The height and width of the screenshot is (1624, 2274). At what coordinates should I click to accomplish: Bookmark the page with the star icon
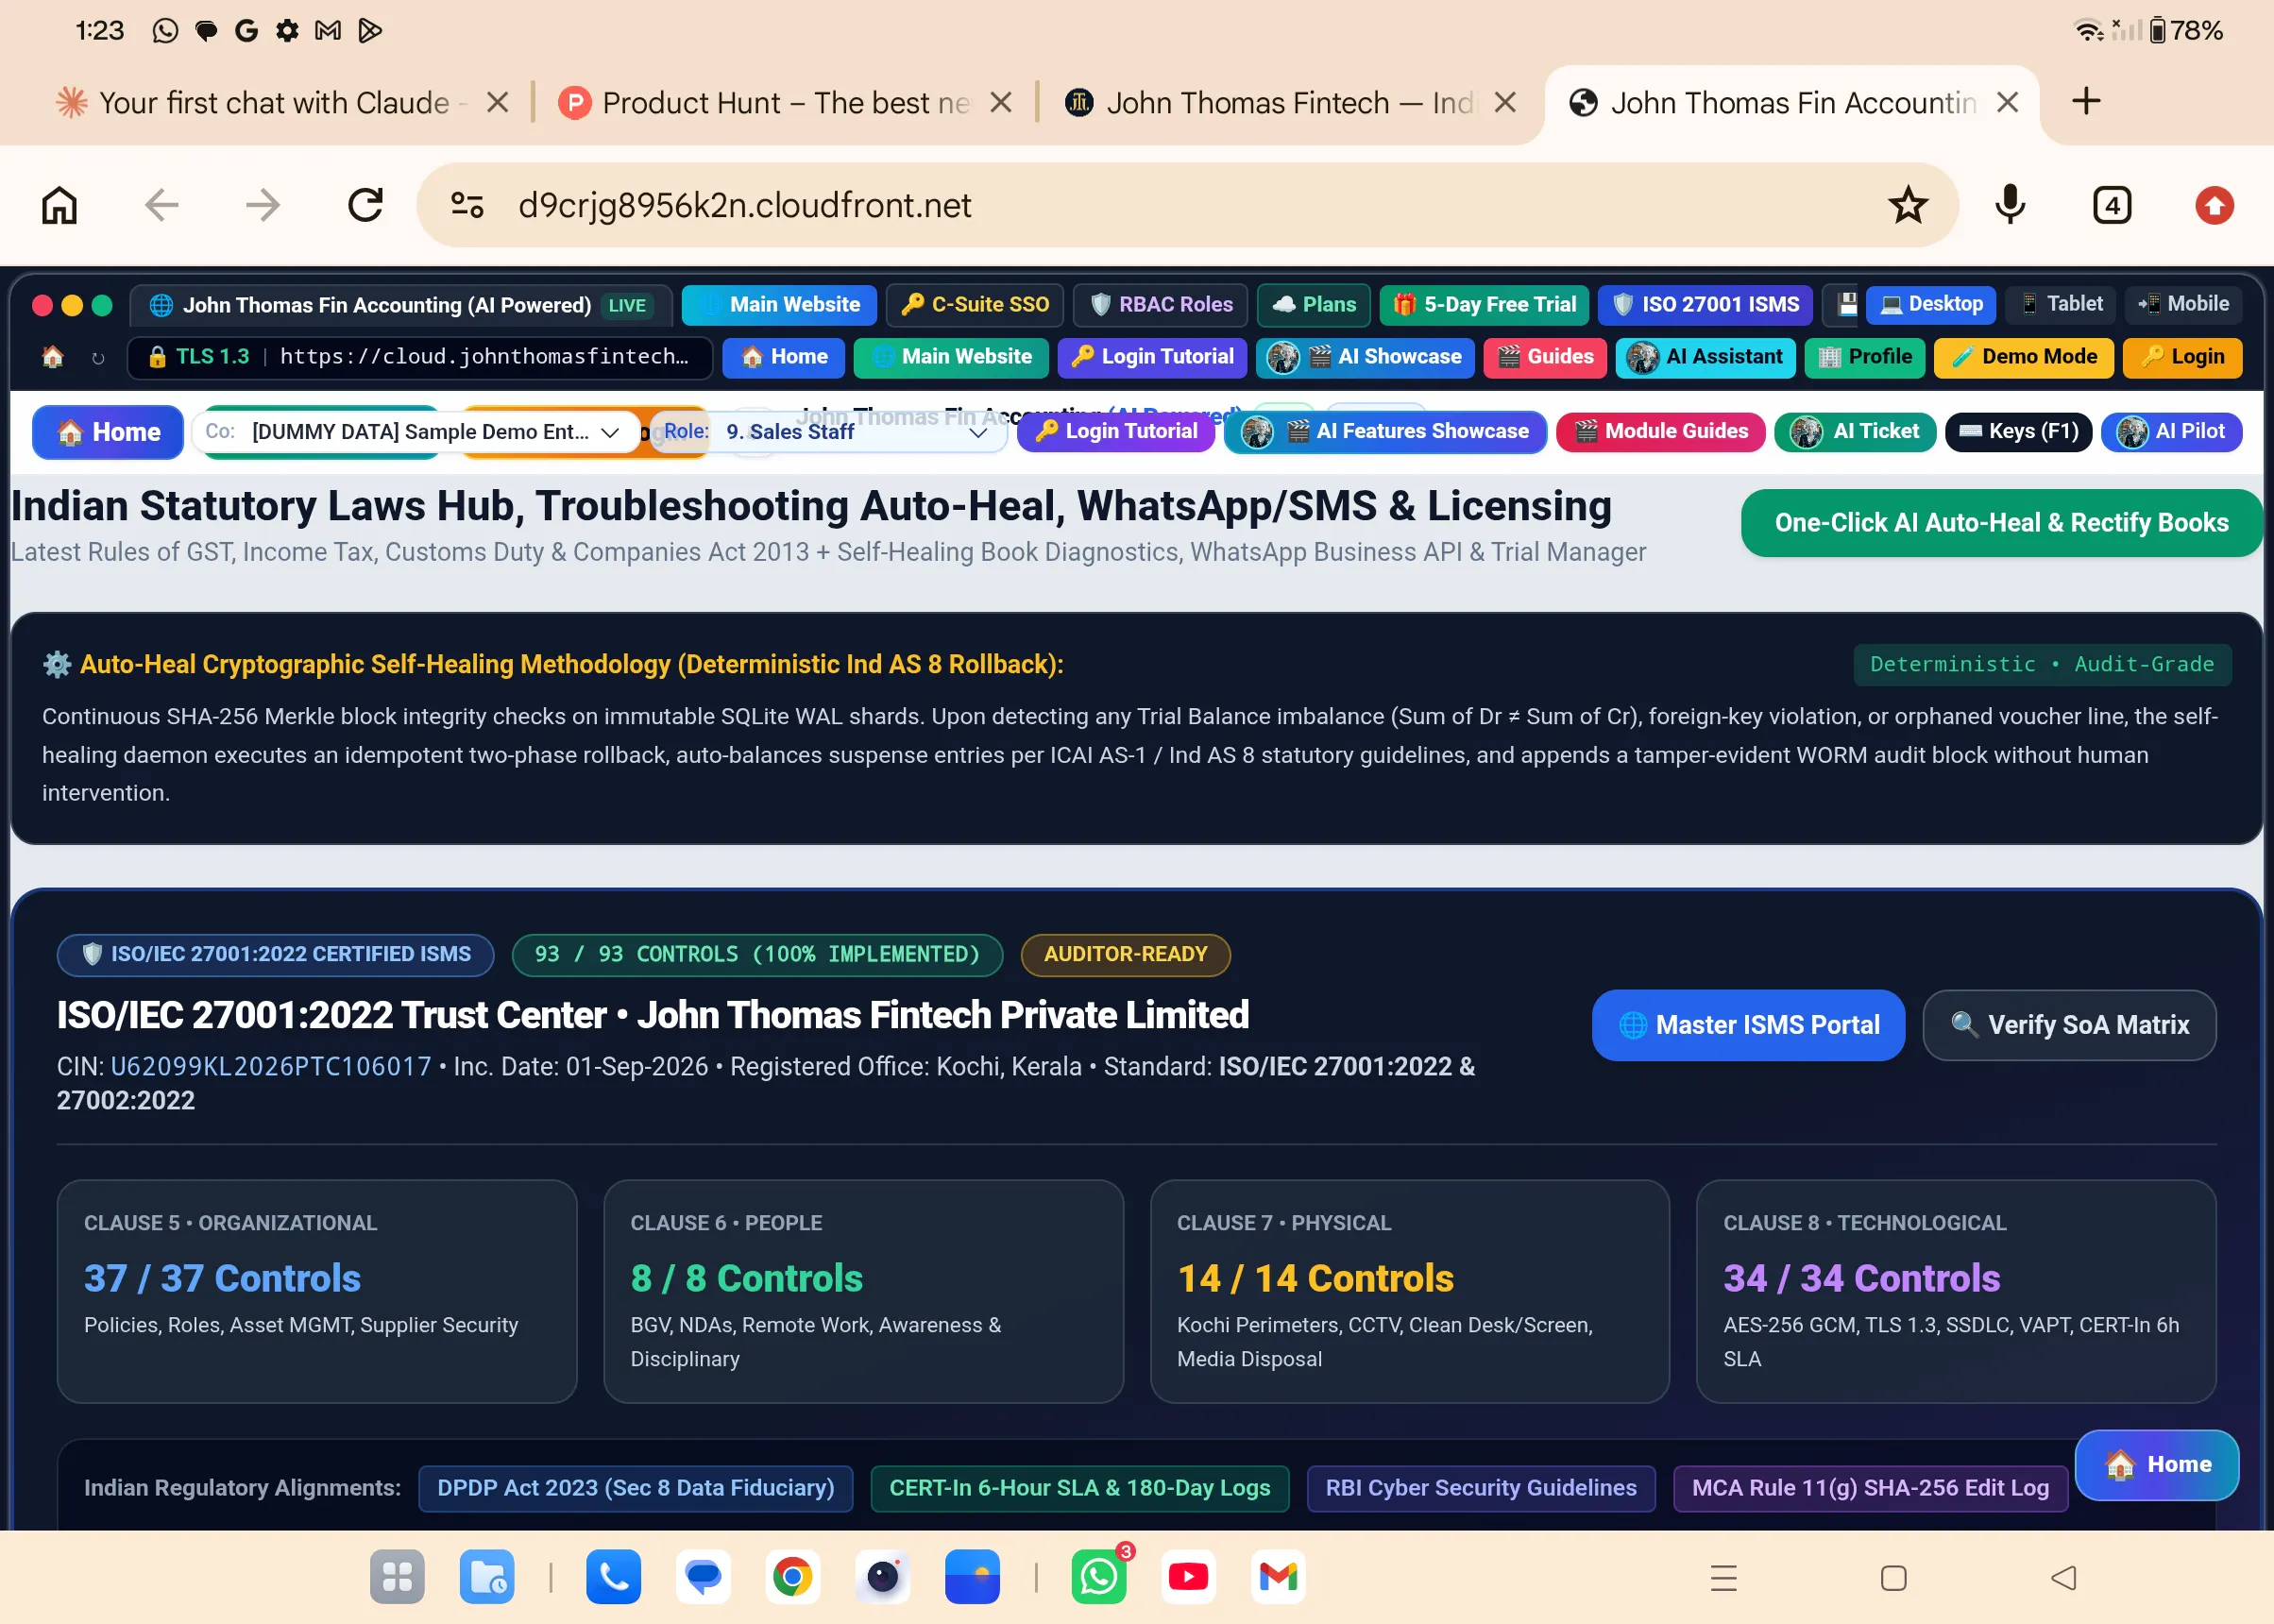click(x=1907, y=206)
